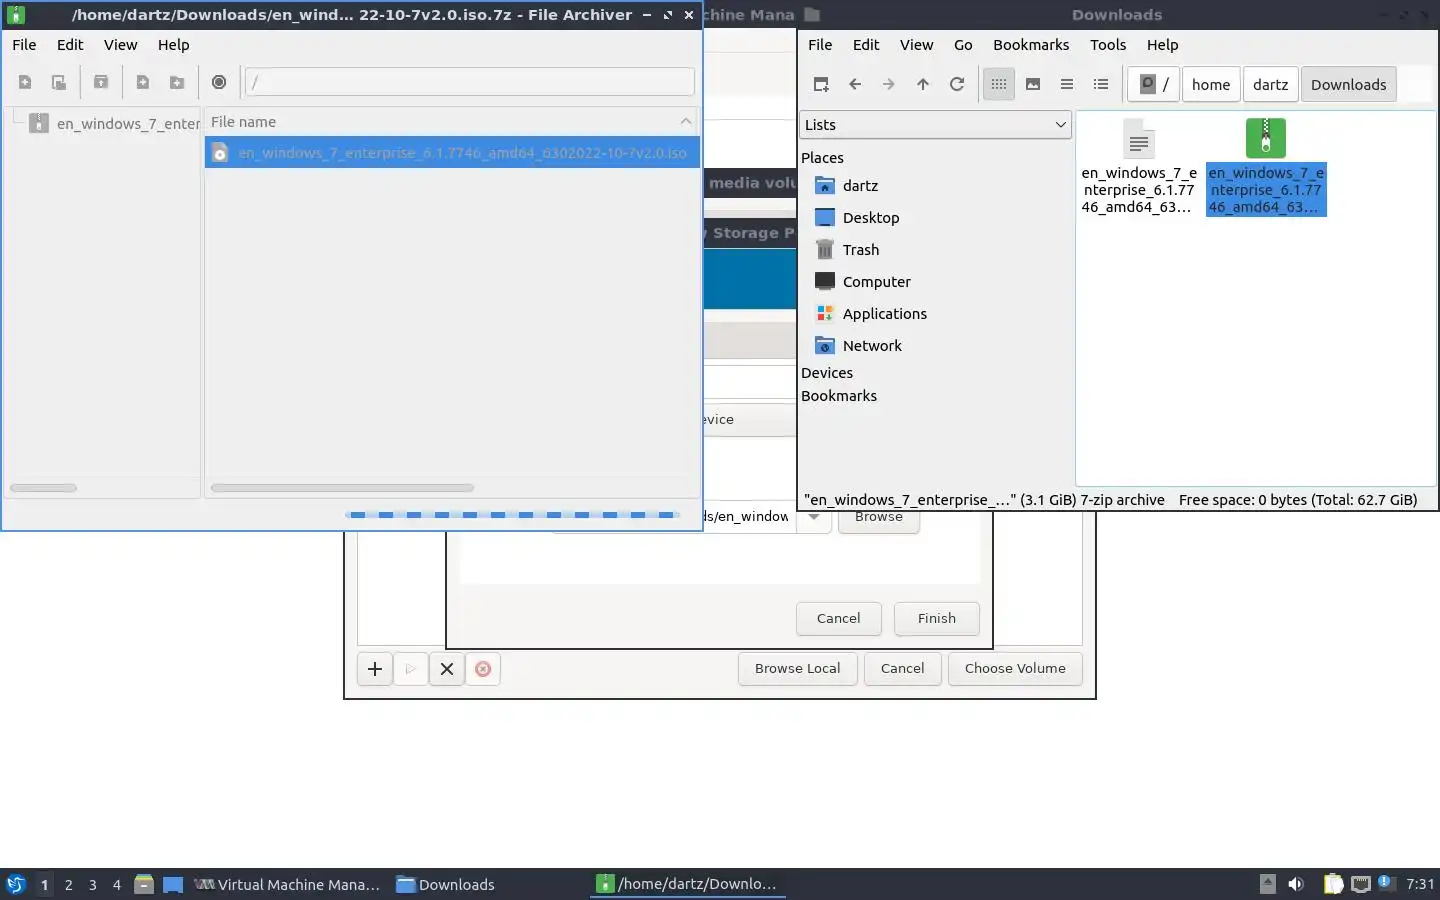Open Tools menu in file manager
The width and height of the screenshot is (1440, 900).
coord(1108,45)
